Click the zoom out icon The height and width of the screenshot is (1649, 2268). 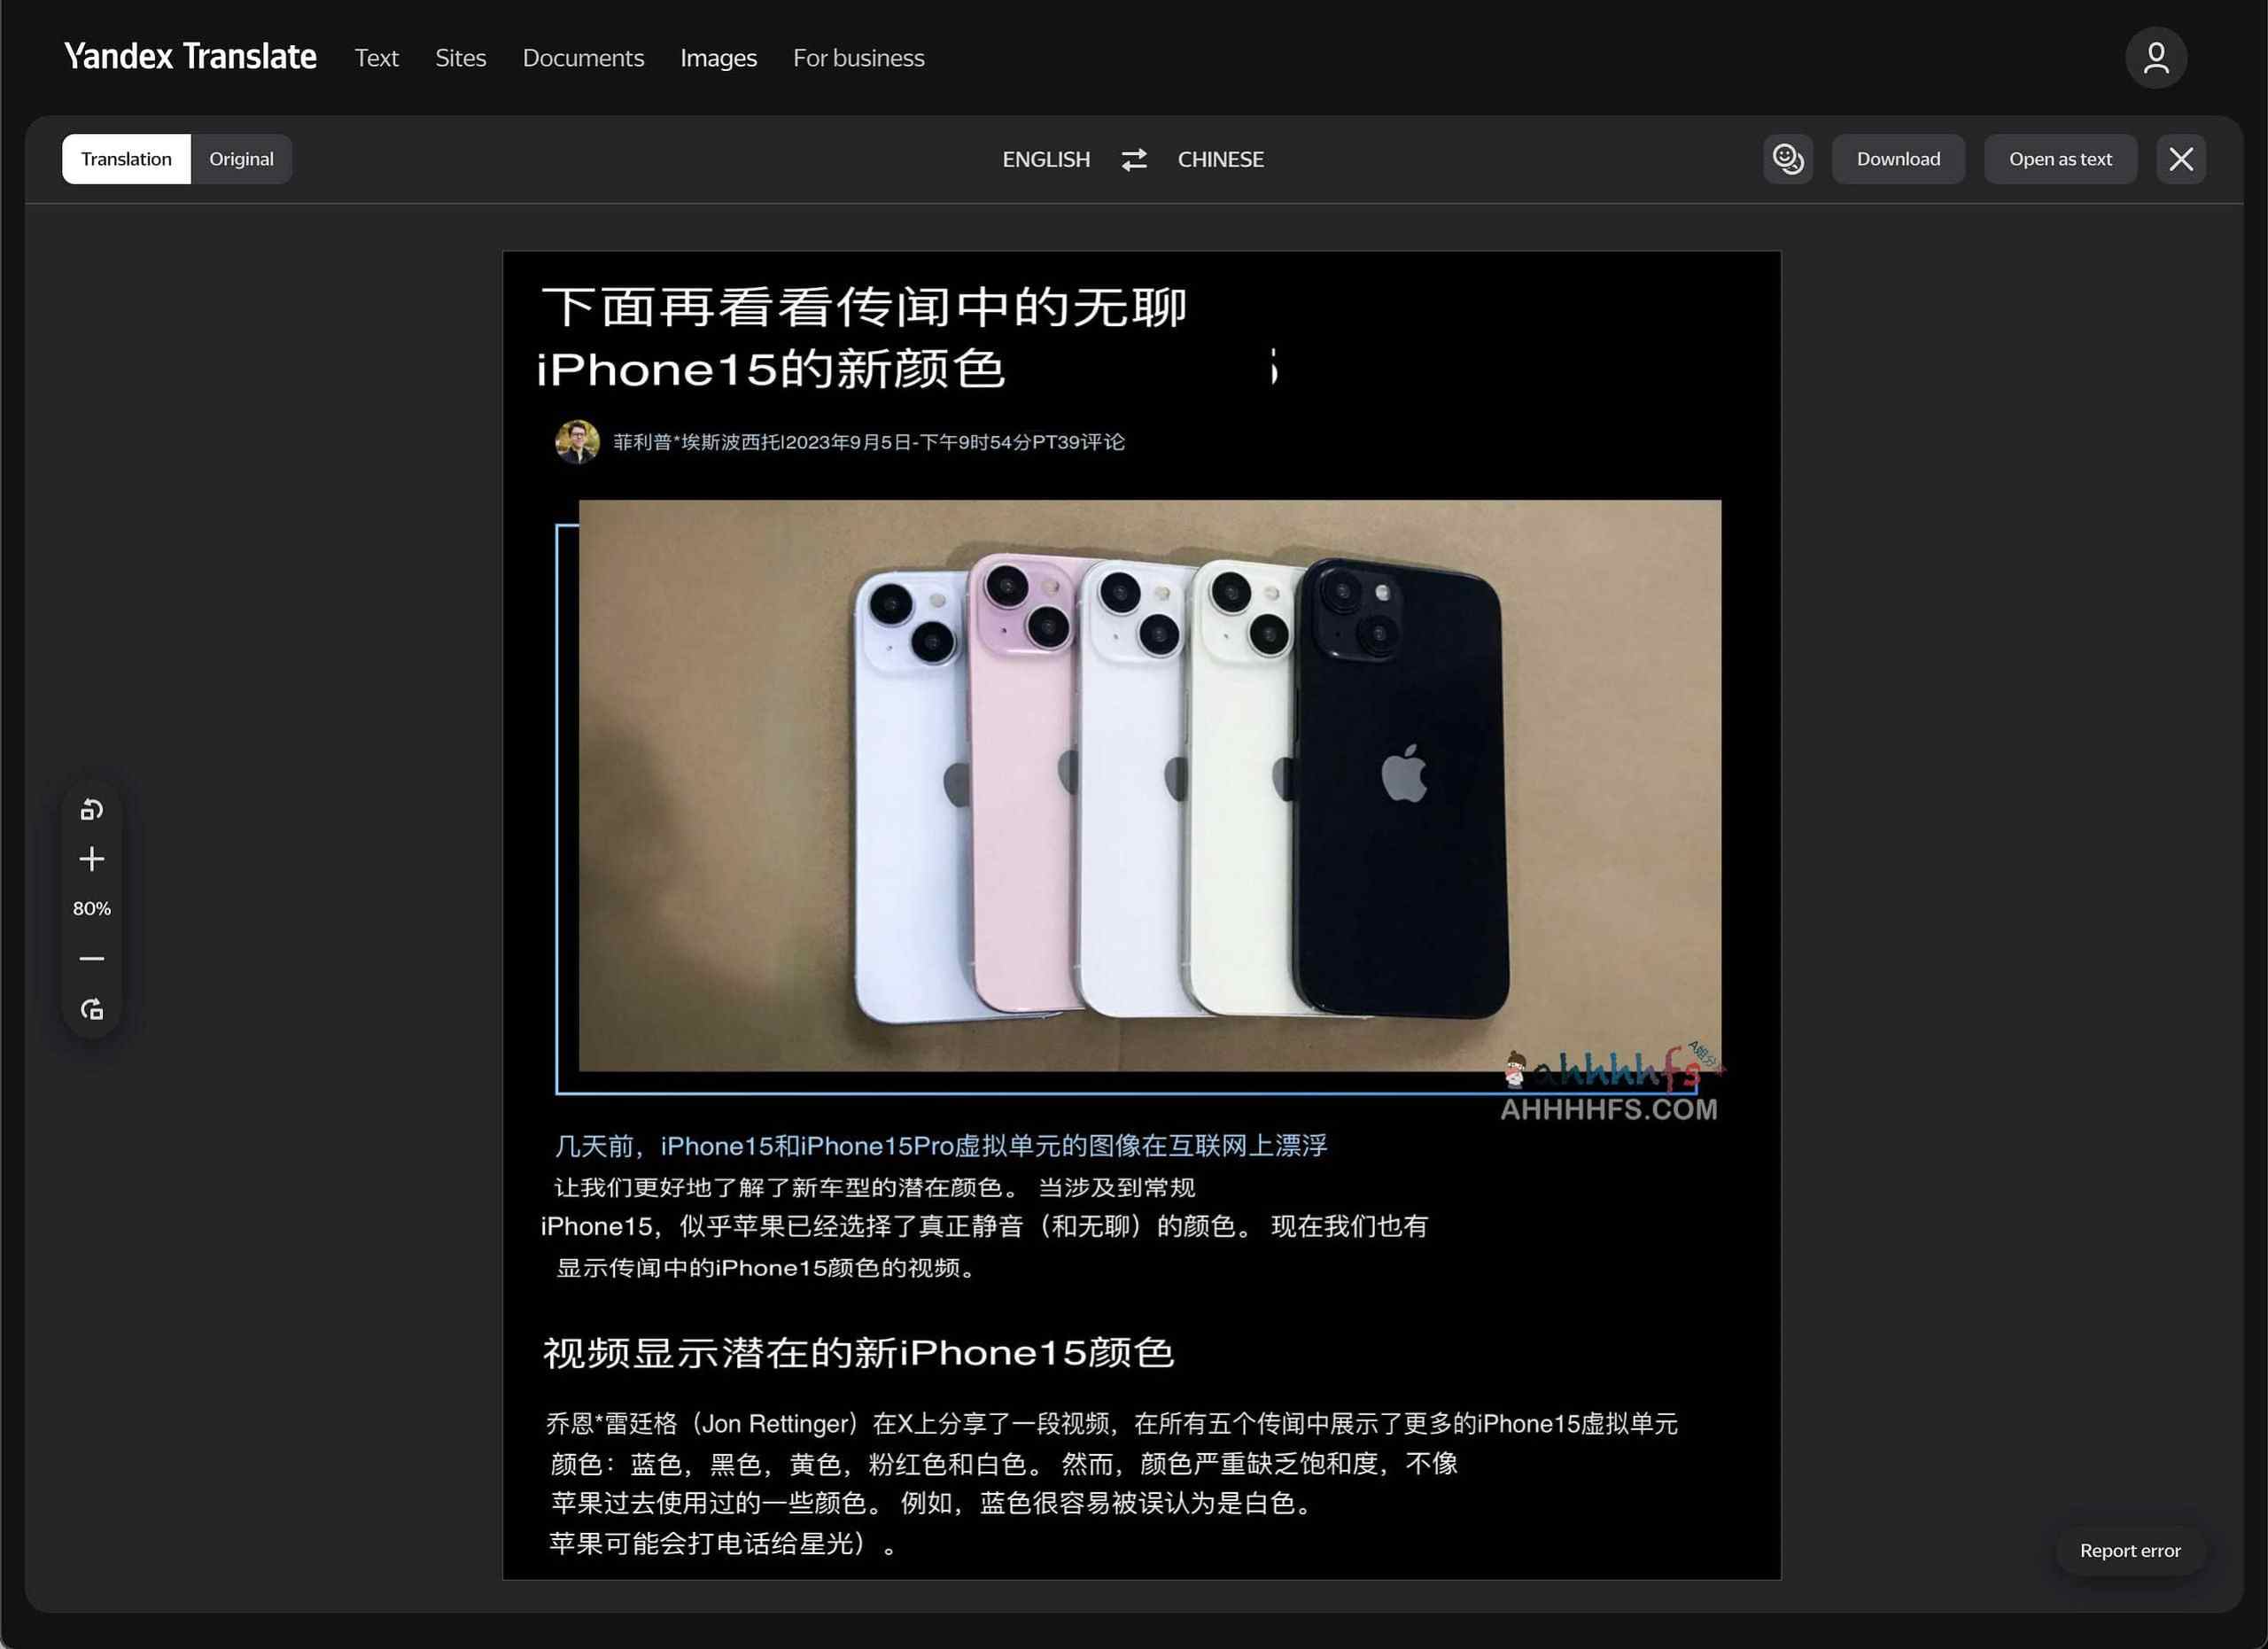tap(91, 959)
